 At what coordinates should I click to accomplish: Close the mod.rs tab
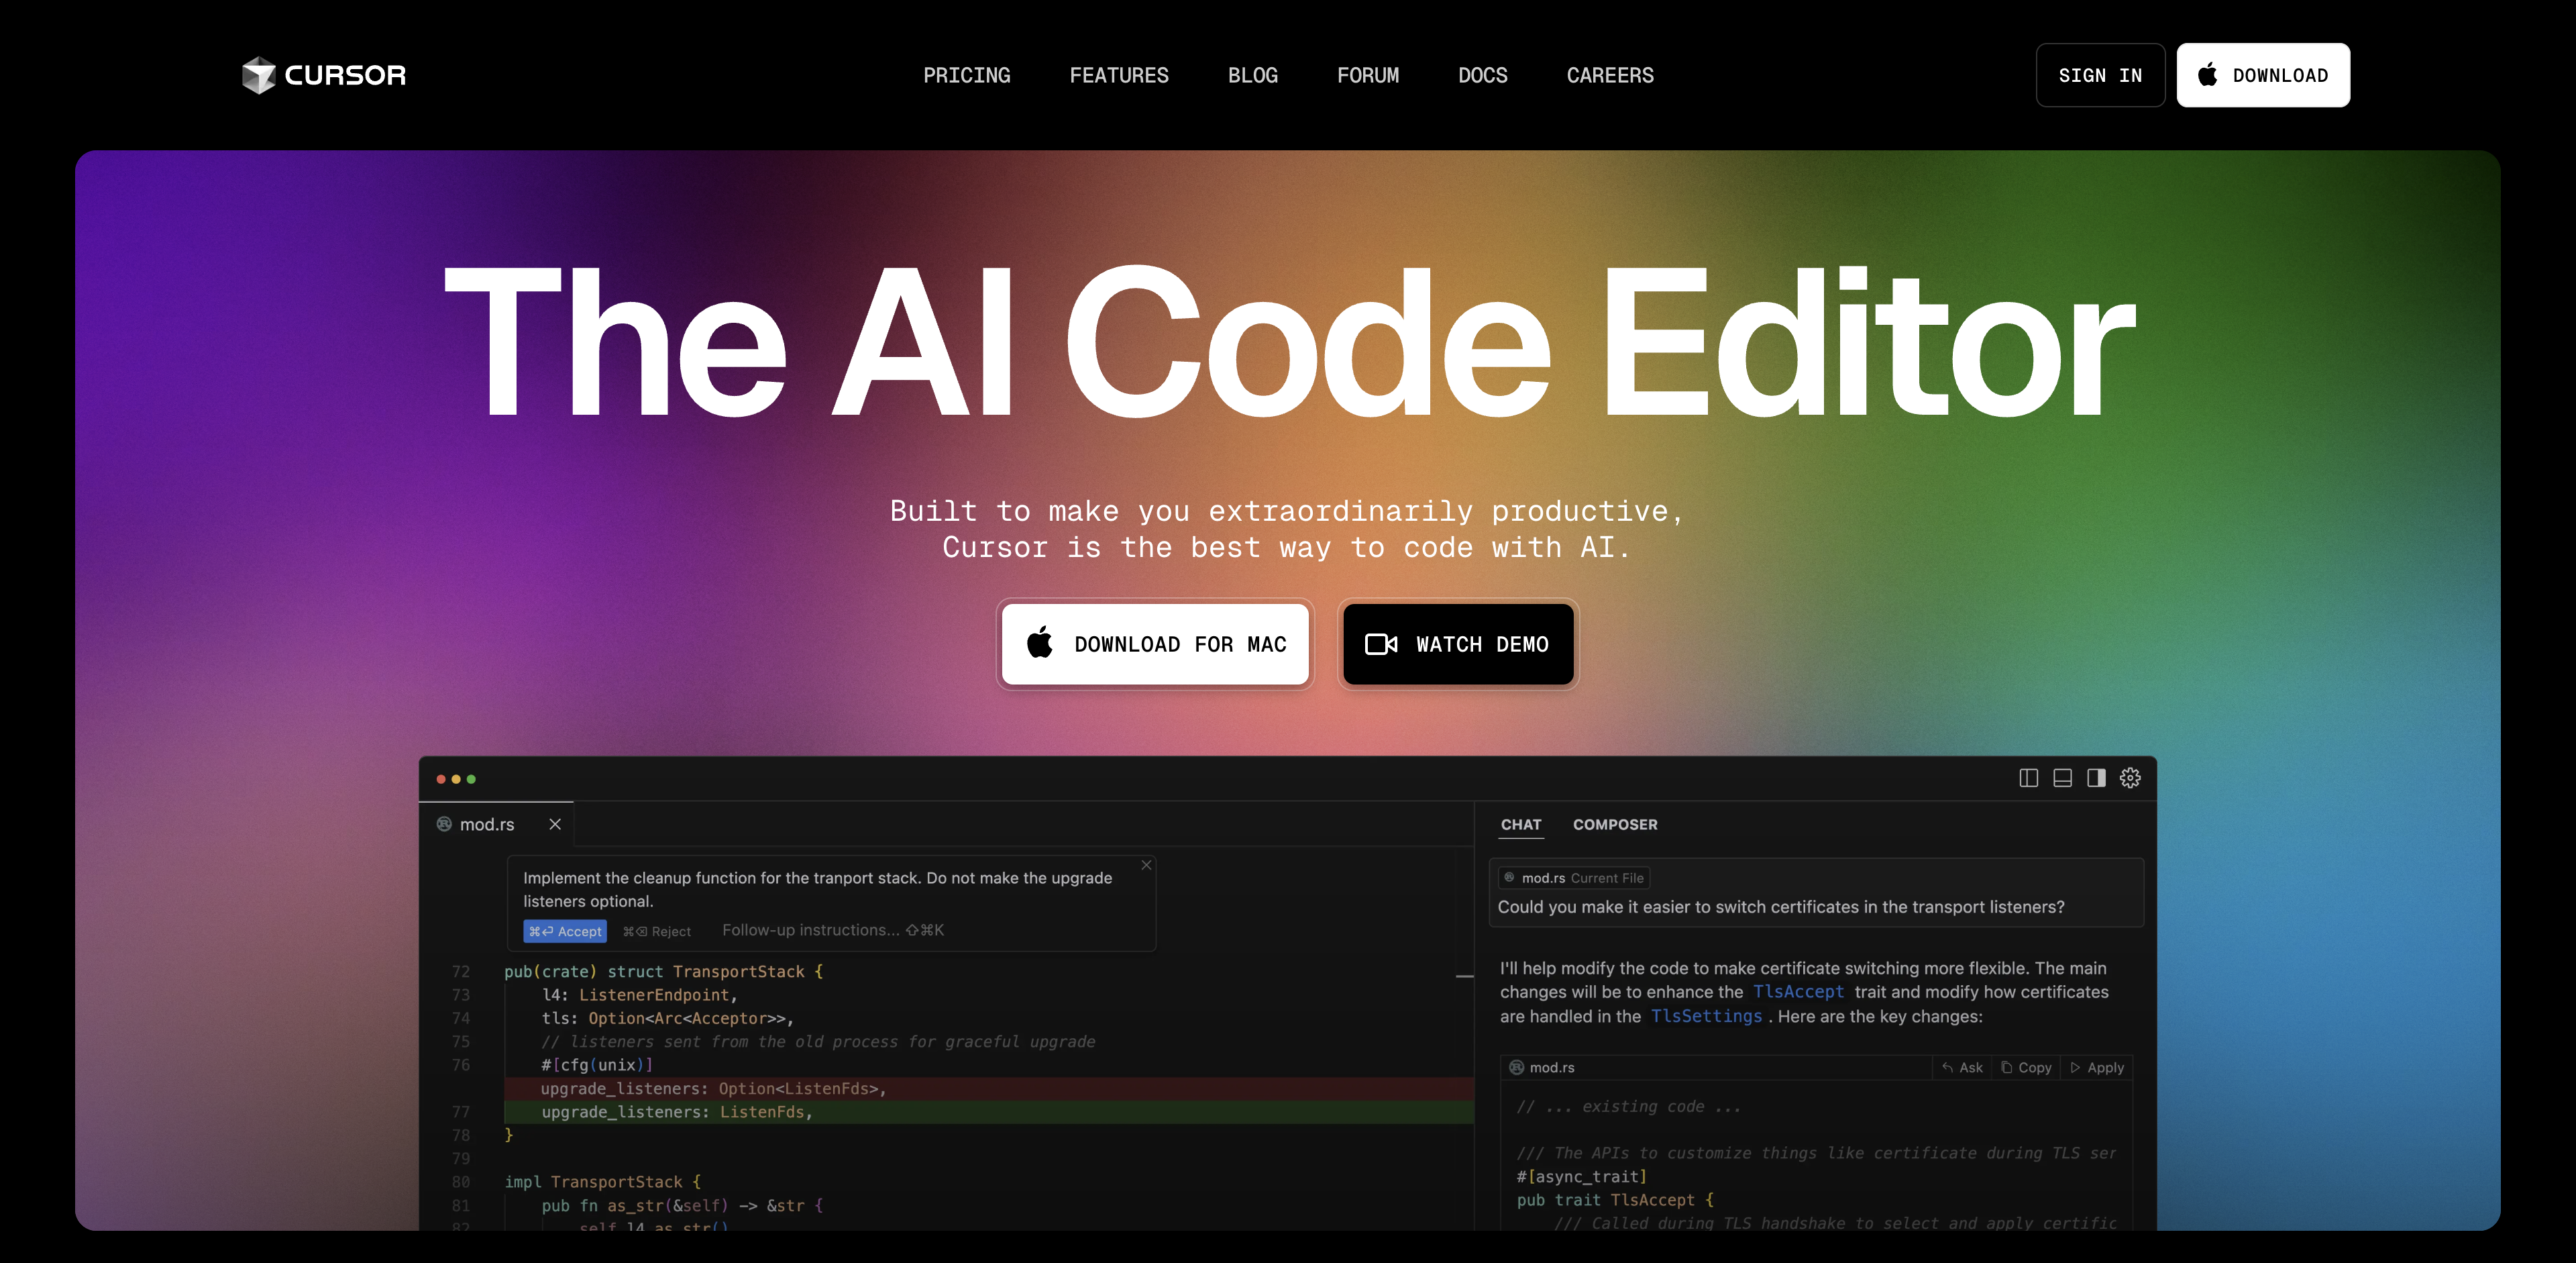[555, 824]
